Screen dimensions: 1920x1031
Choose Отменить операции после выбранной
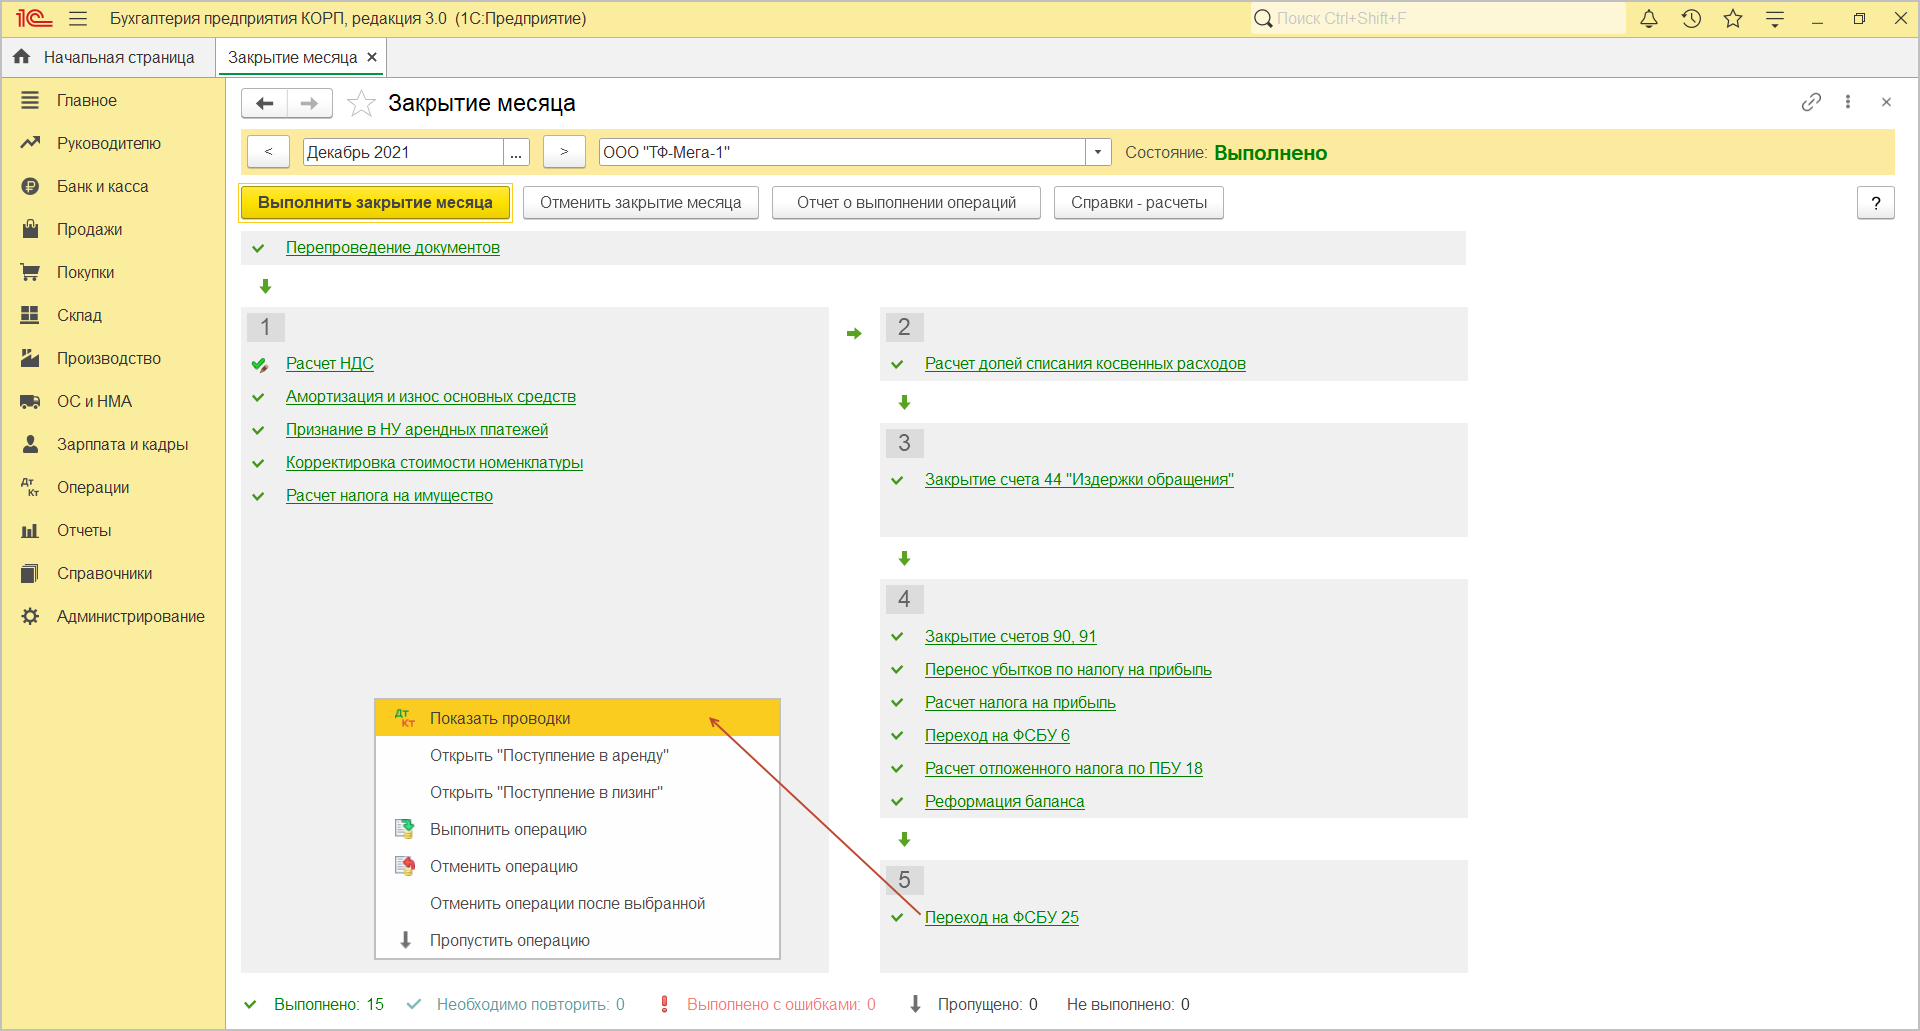577,903
